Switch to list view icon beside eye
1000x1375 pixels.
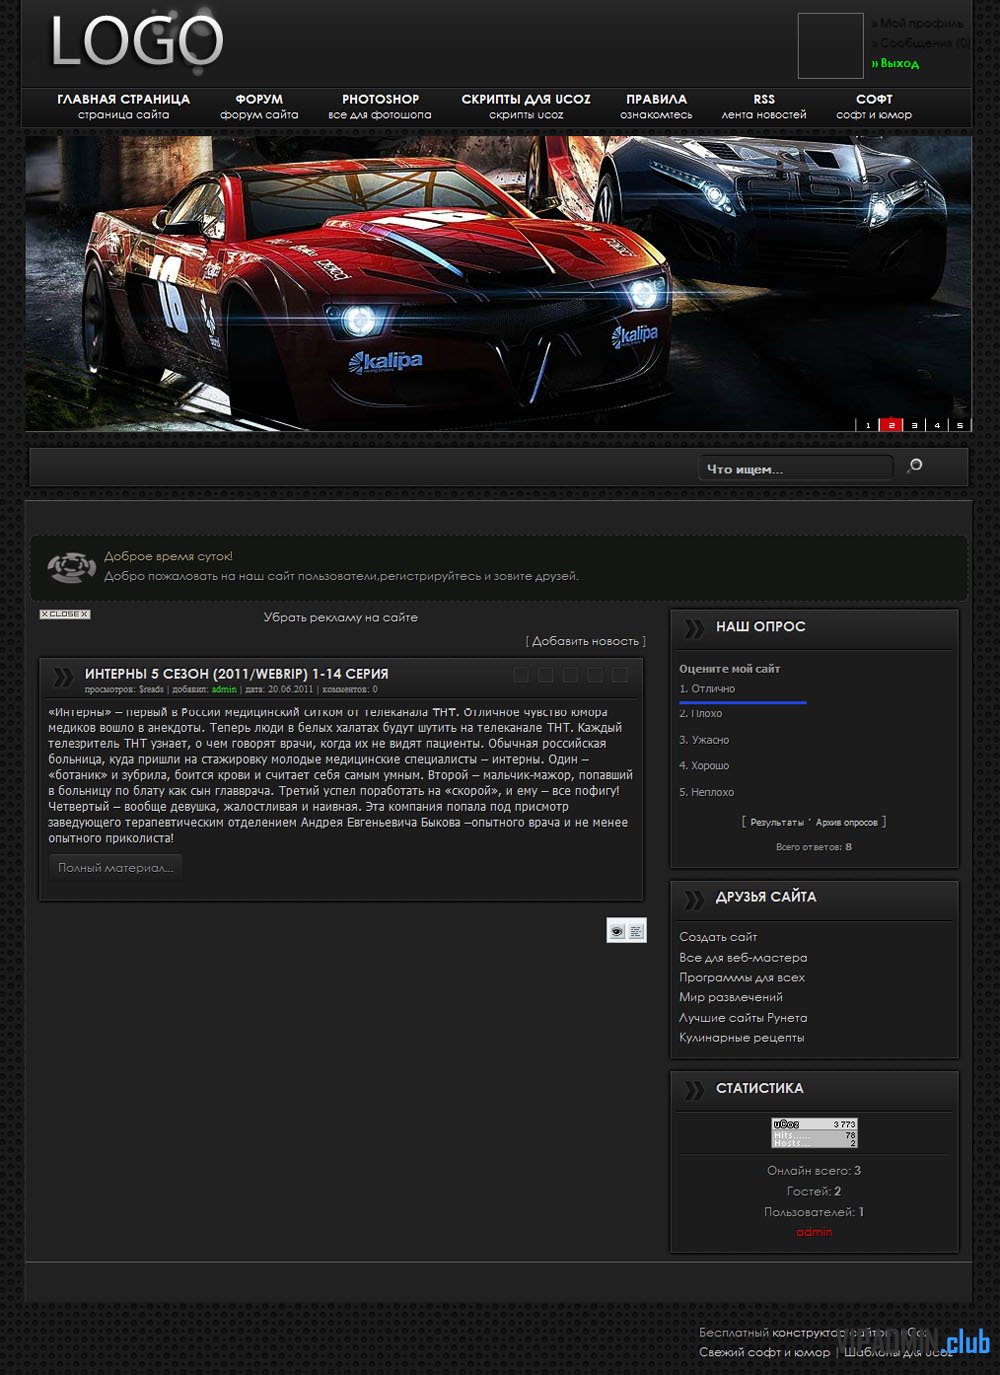[636, 931]
